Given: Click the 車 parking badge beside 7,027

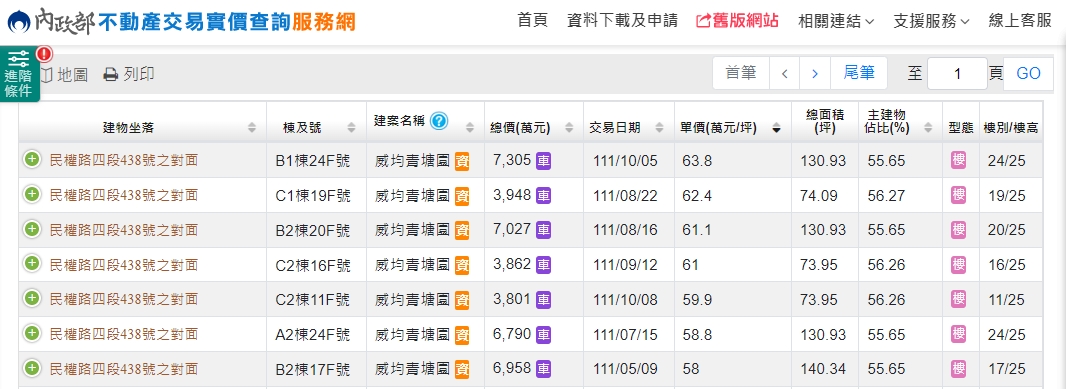Looking at the screenshot, I should tap(543, 230).
